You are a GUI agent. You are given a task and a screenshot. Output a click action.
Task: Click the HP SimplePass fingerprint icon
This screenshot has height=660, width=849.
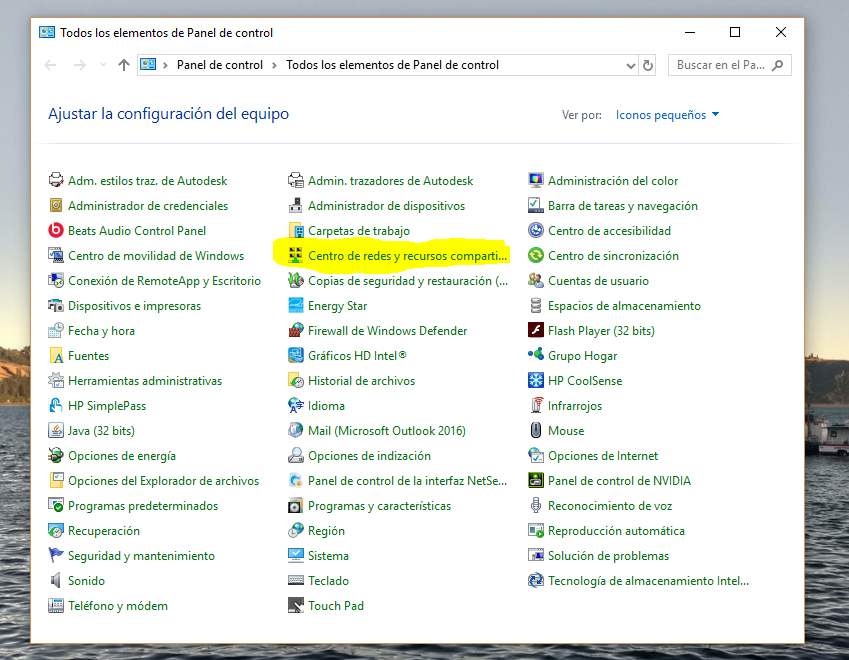click(56, 406)
